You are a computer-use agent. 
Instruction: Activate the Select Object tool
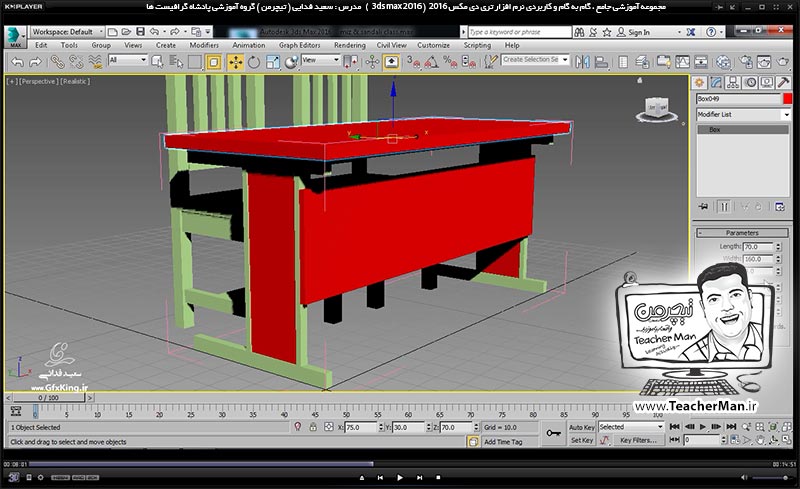pyautogui.click(x=157, y=62)
